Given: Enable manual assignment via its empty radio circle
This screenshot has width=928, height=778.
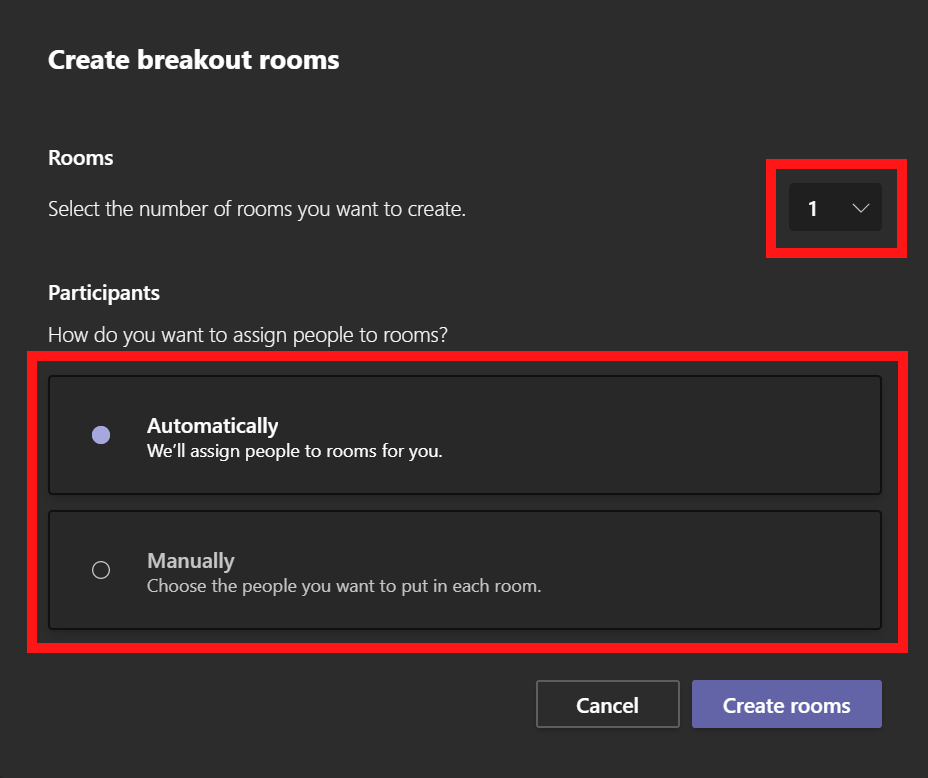Looking at the screenshot, I should [x=101, y=570].
